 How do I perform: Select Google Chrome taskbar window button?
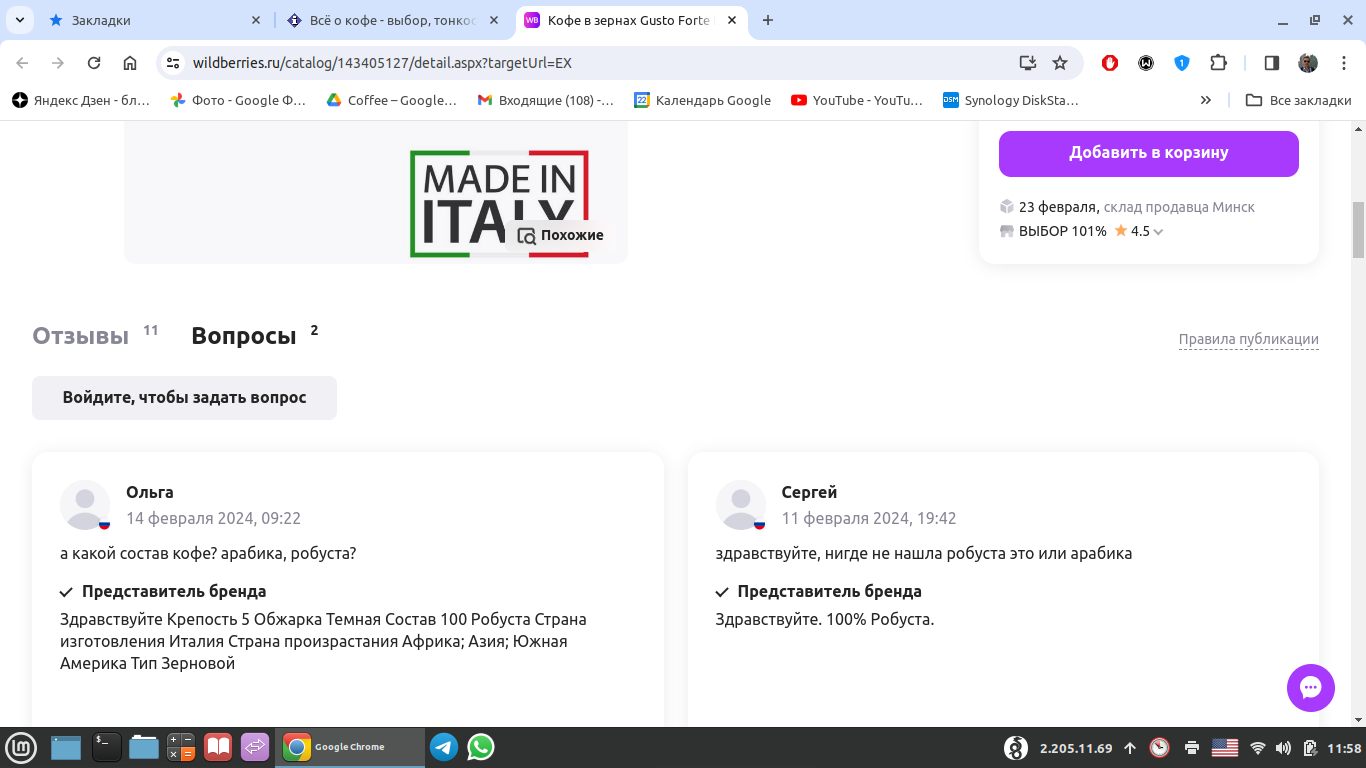coord(349,747)
